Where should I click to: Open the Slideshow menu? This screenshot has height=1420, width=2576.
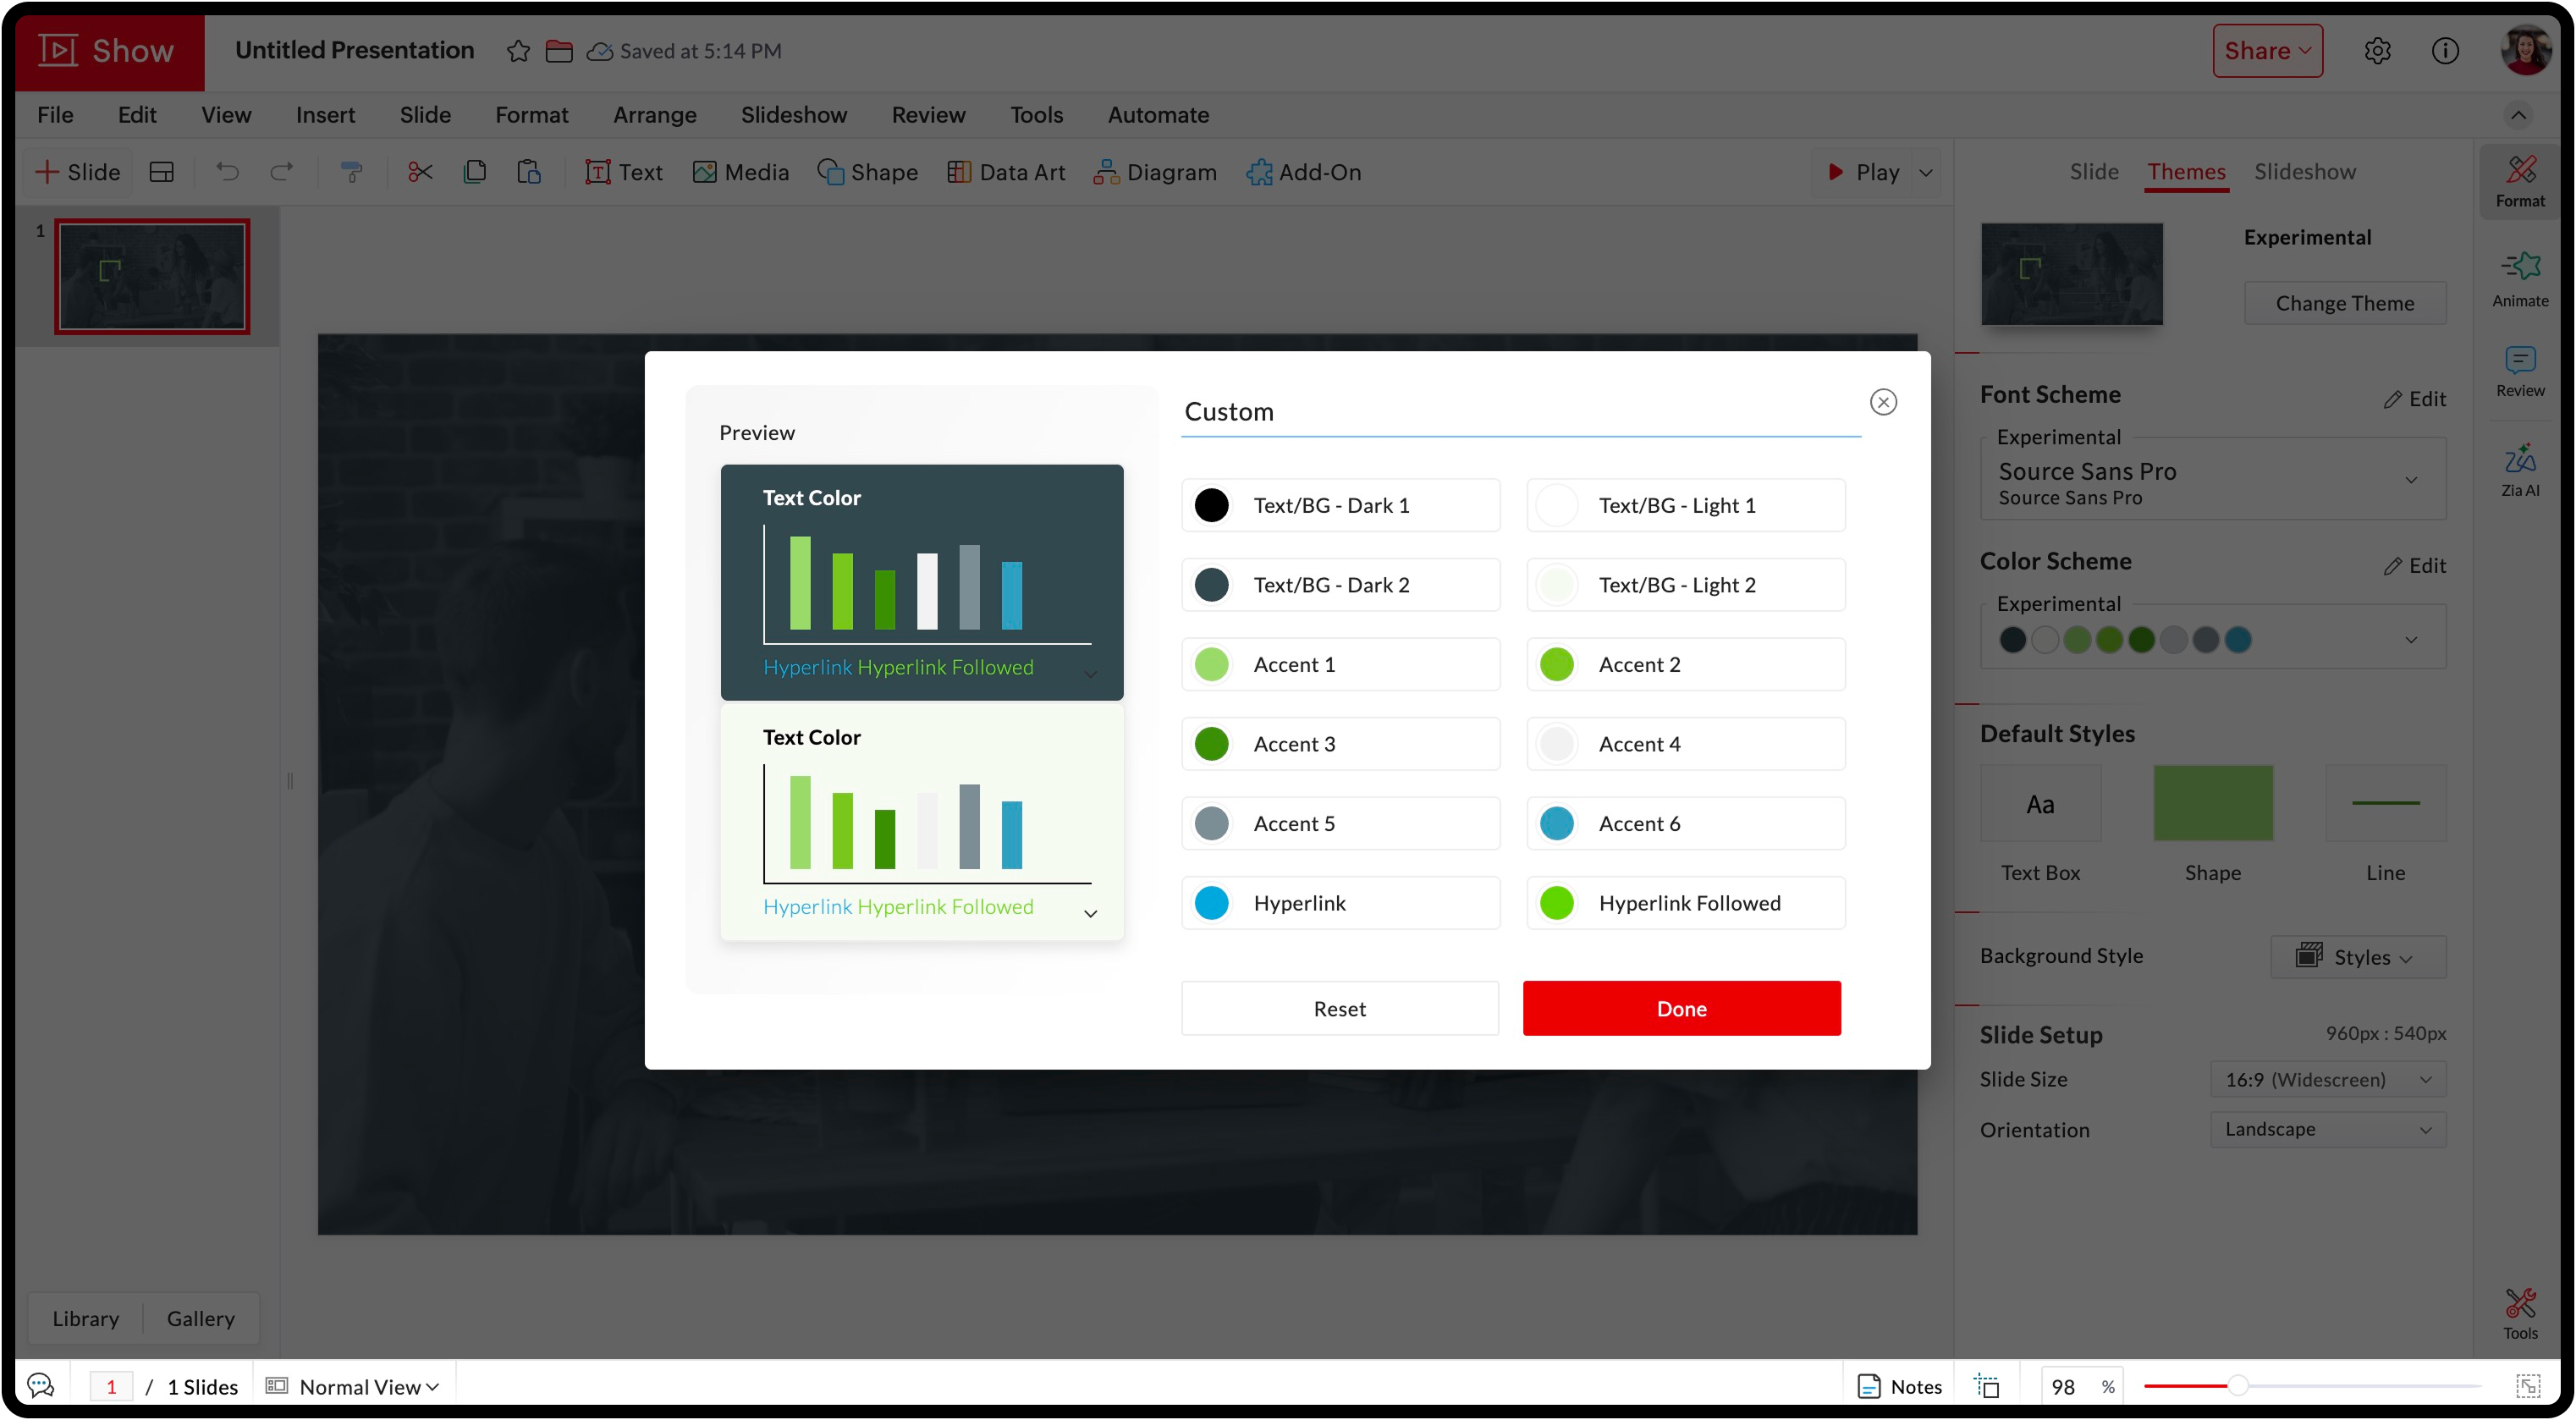point(793,115)
